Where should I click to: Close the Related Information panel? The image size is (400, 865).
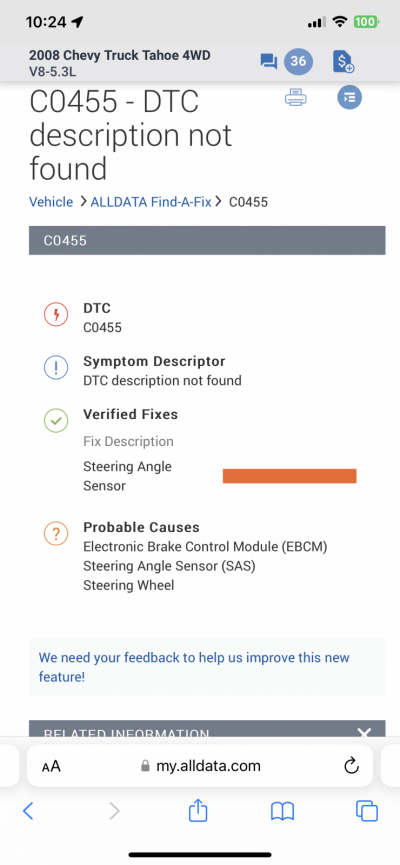coord(364,733)
